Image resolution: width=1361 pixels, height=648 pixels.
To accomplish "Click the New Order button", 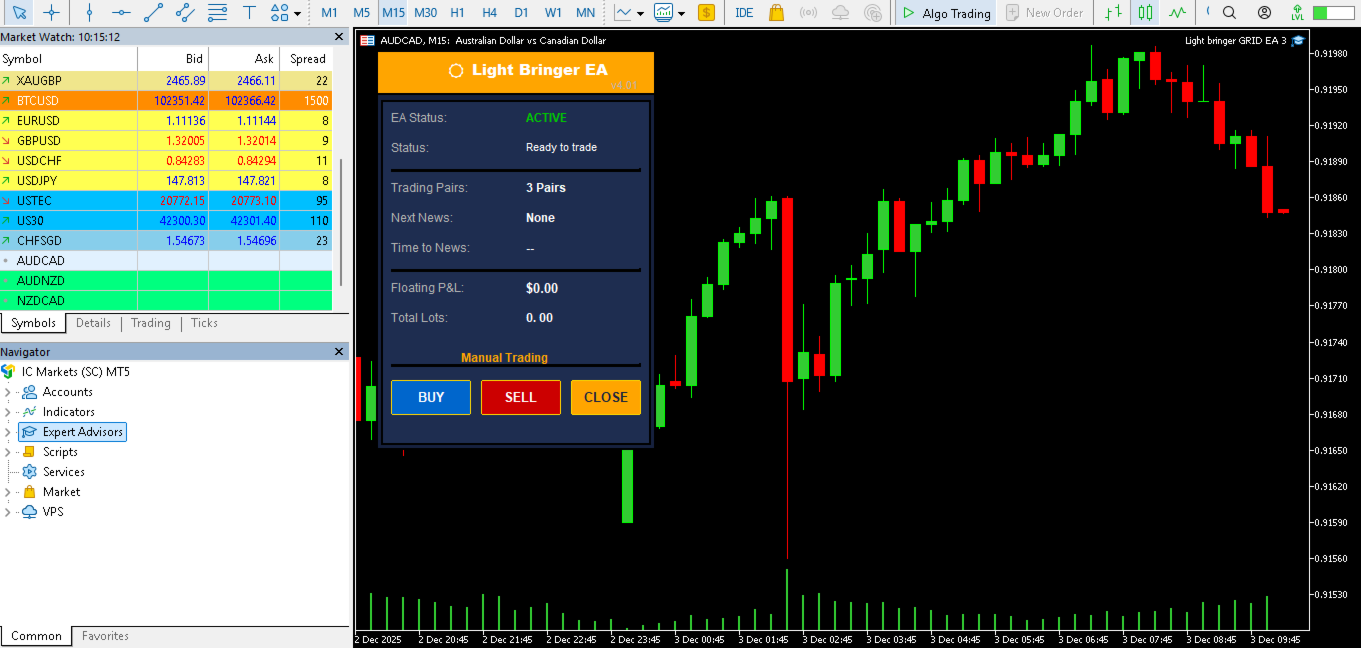I will (x=1044, y=13).
